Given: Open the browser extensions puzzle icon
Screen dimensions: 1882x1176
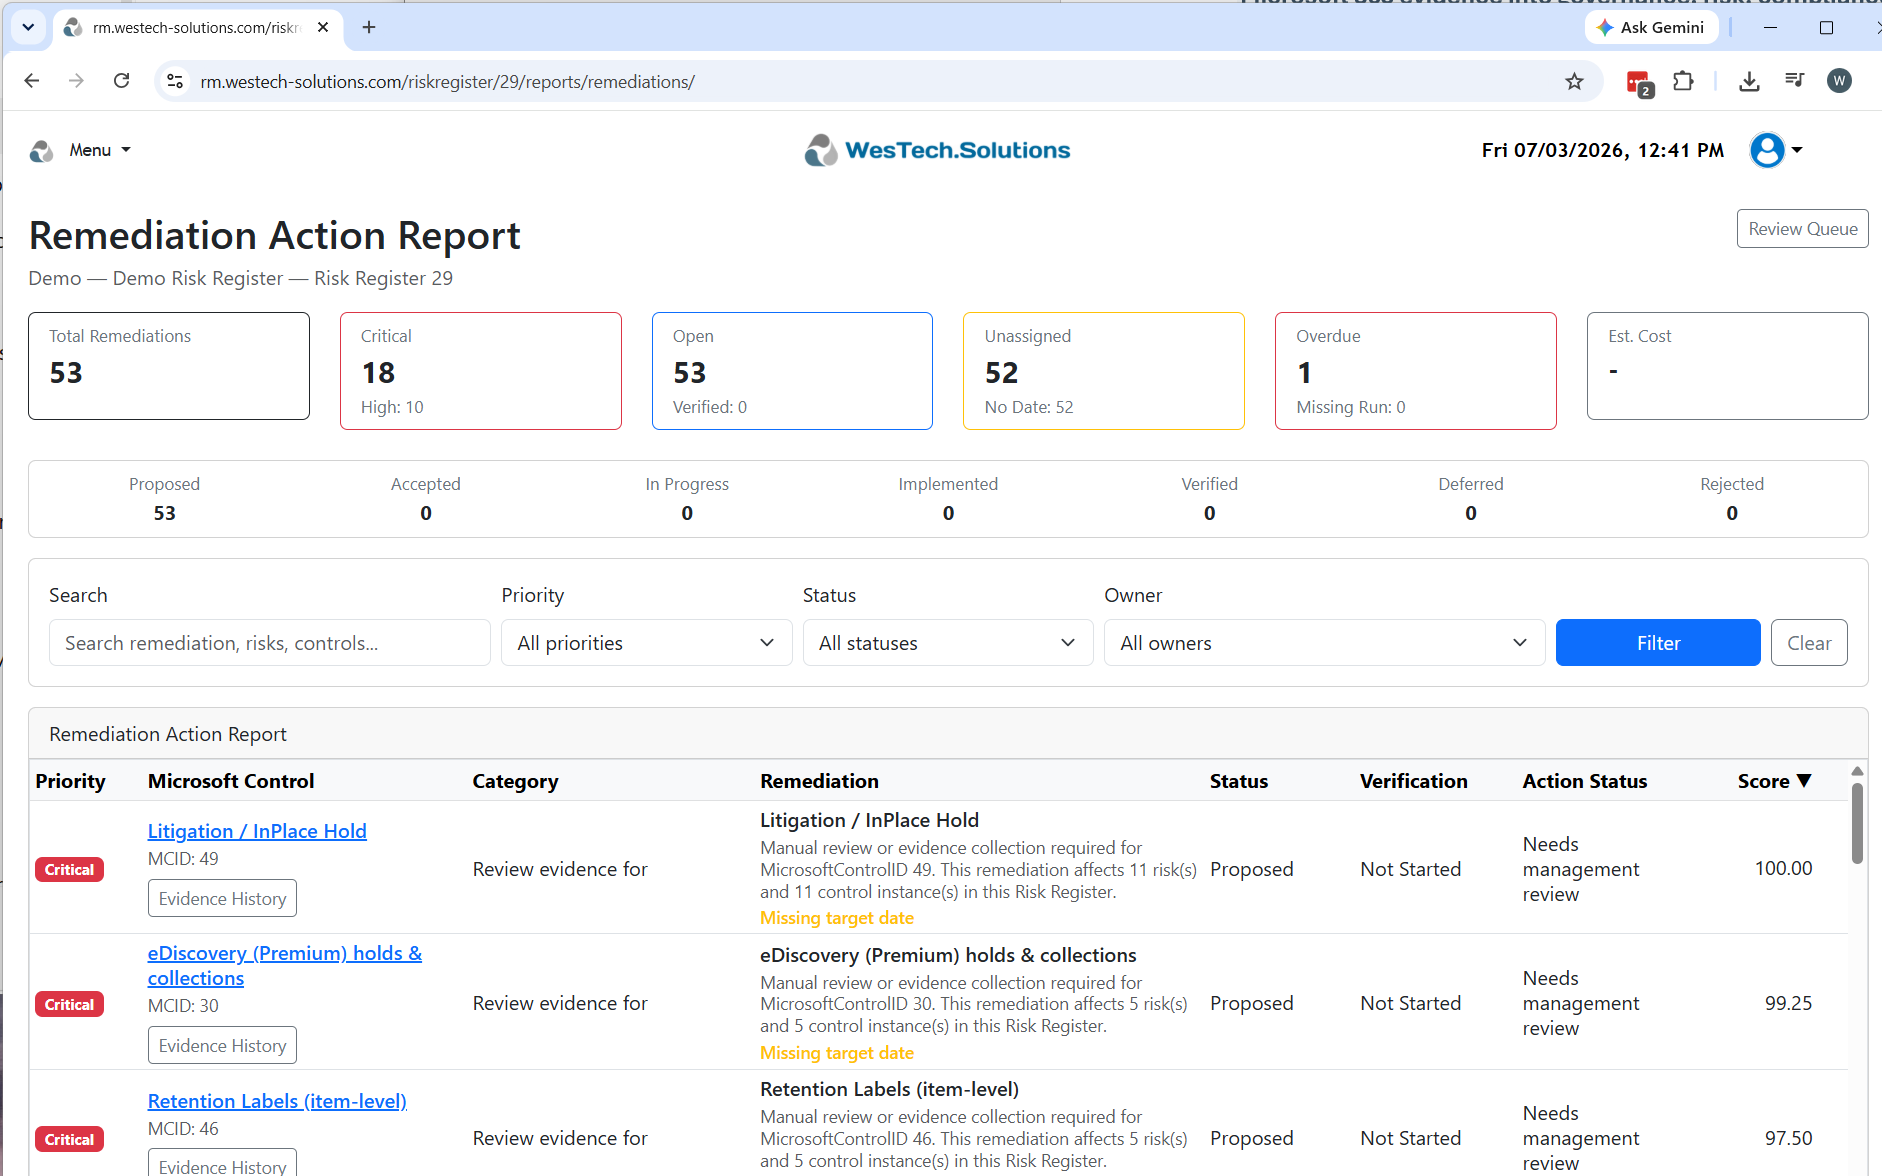Looking at the screenshot, I should click(x=1684, y=81).
